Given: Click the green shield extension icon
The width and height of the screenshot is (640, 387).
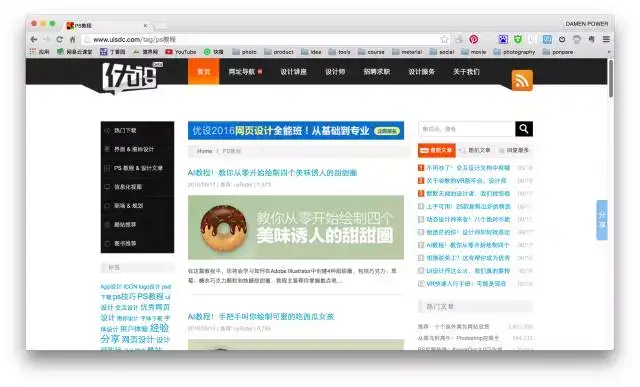Looking at the screenshot, I should tap(518, 39).
